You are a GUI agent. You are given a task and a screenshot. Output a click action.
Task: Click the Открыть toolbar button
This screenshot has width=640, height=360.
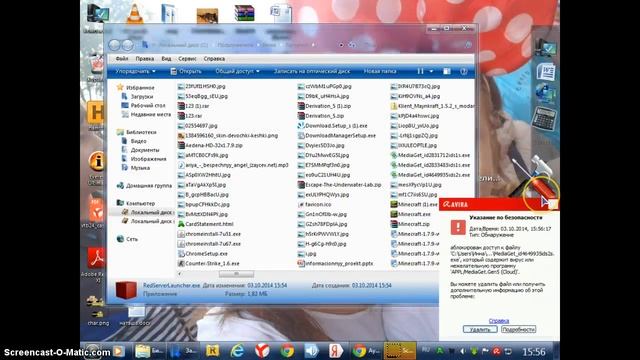click(x=186, y=71)
